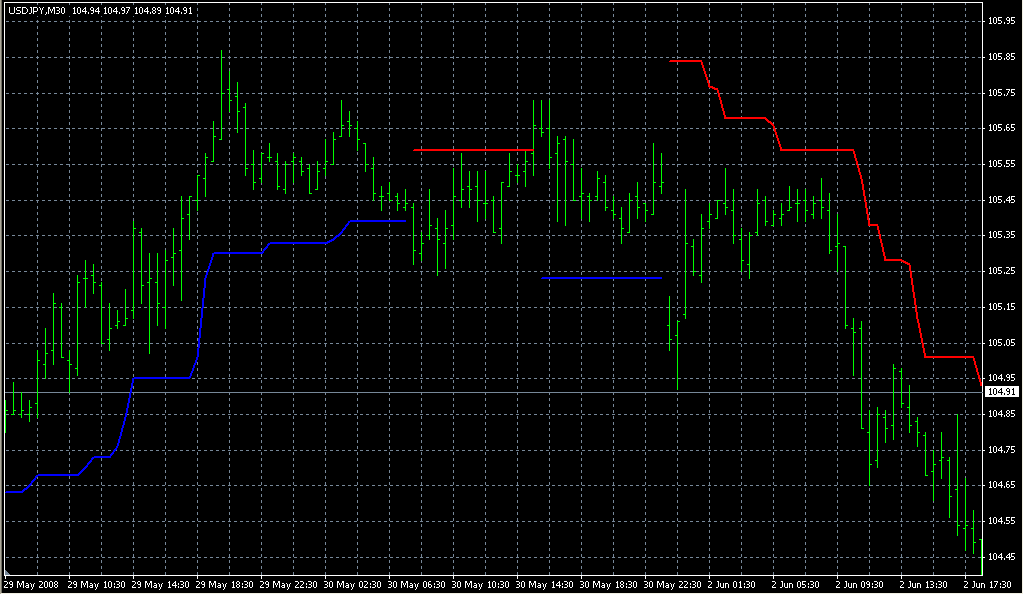The height and width of the screenshot is (594, 1024).
Task: Select the 29 May 18:30 time label
Action: pos(226,584)
